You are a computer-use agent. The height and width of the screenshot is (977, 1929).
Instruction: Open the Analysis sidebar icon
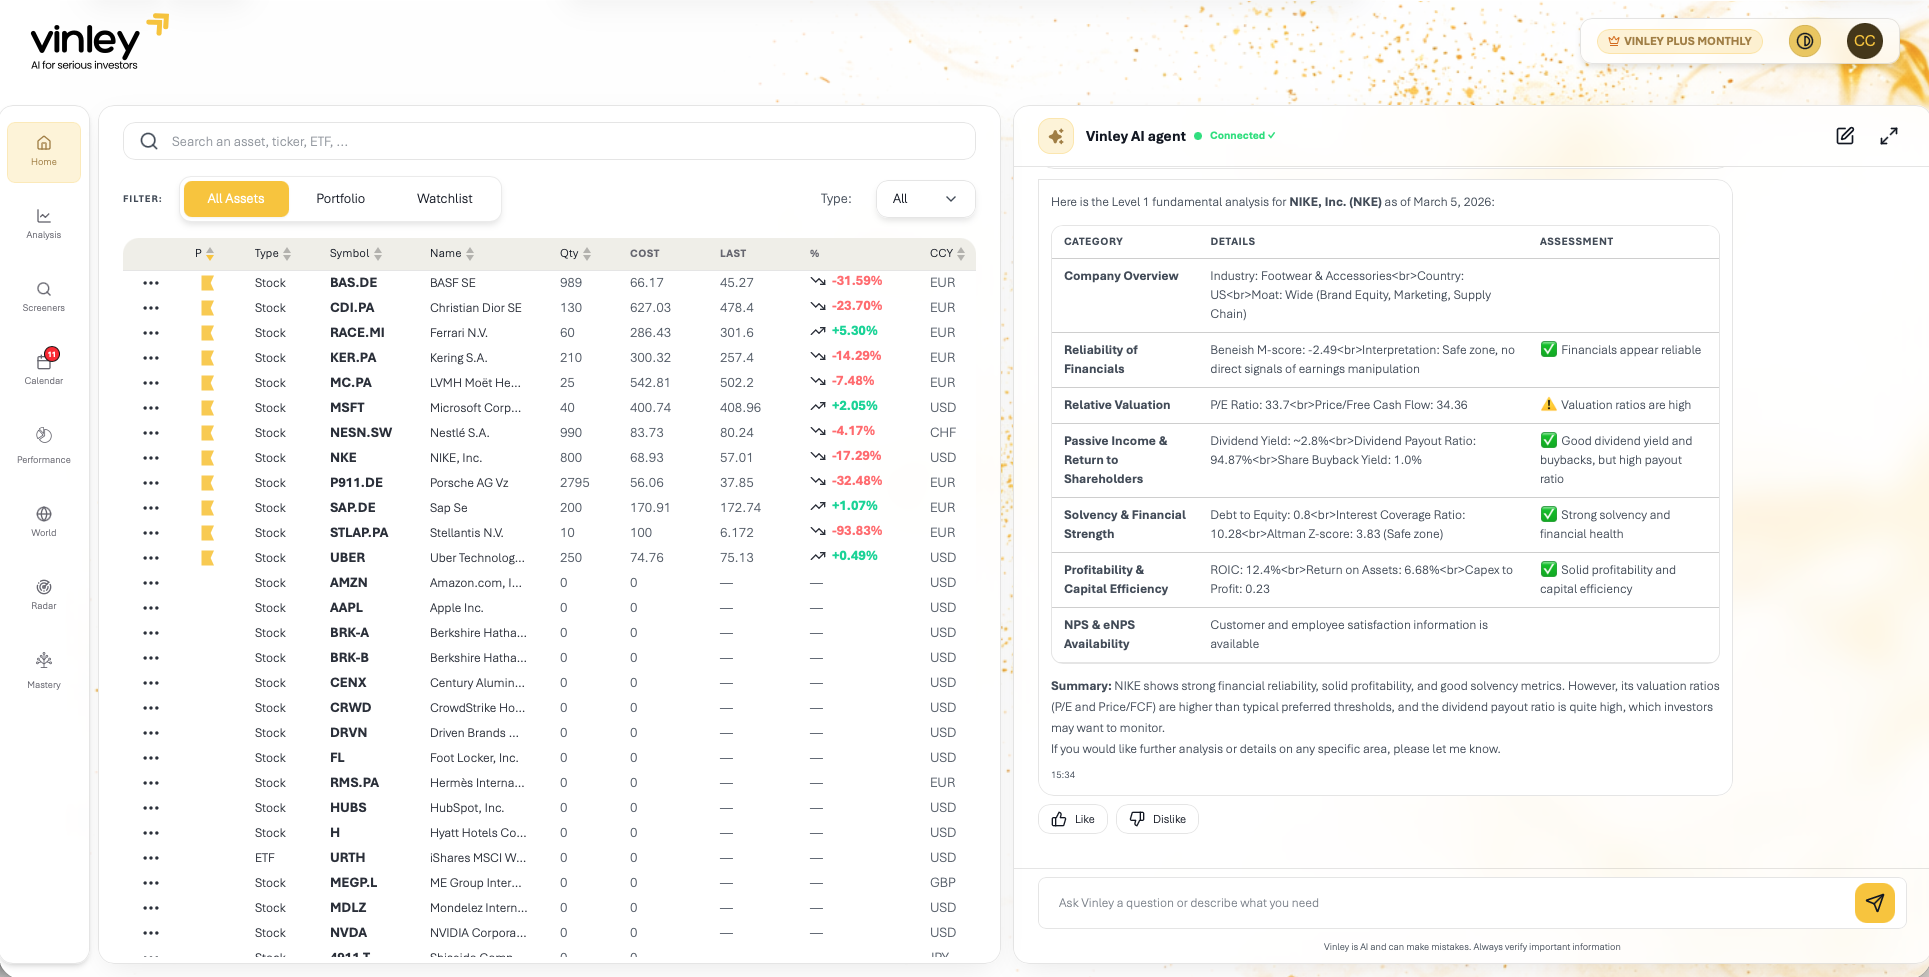pyautogui.click(x=44, y=224)
